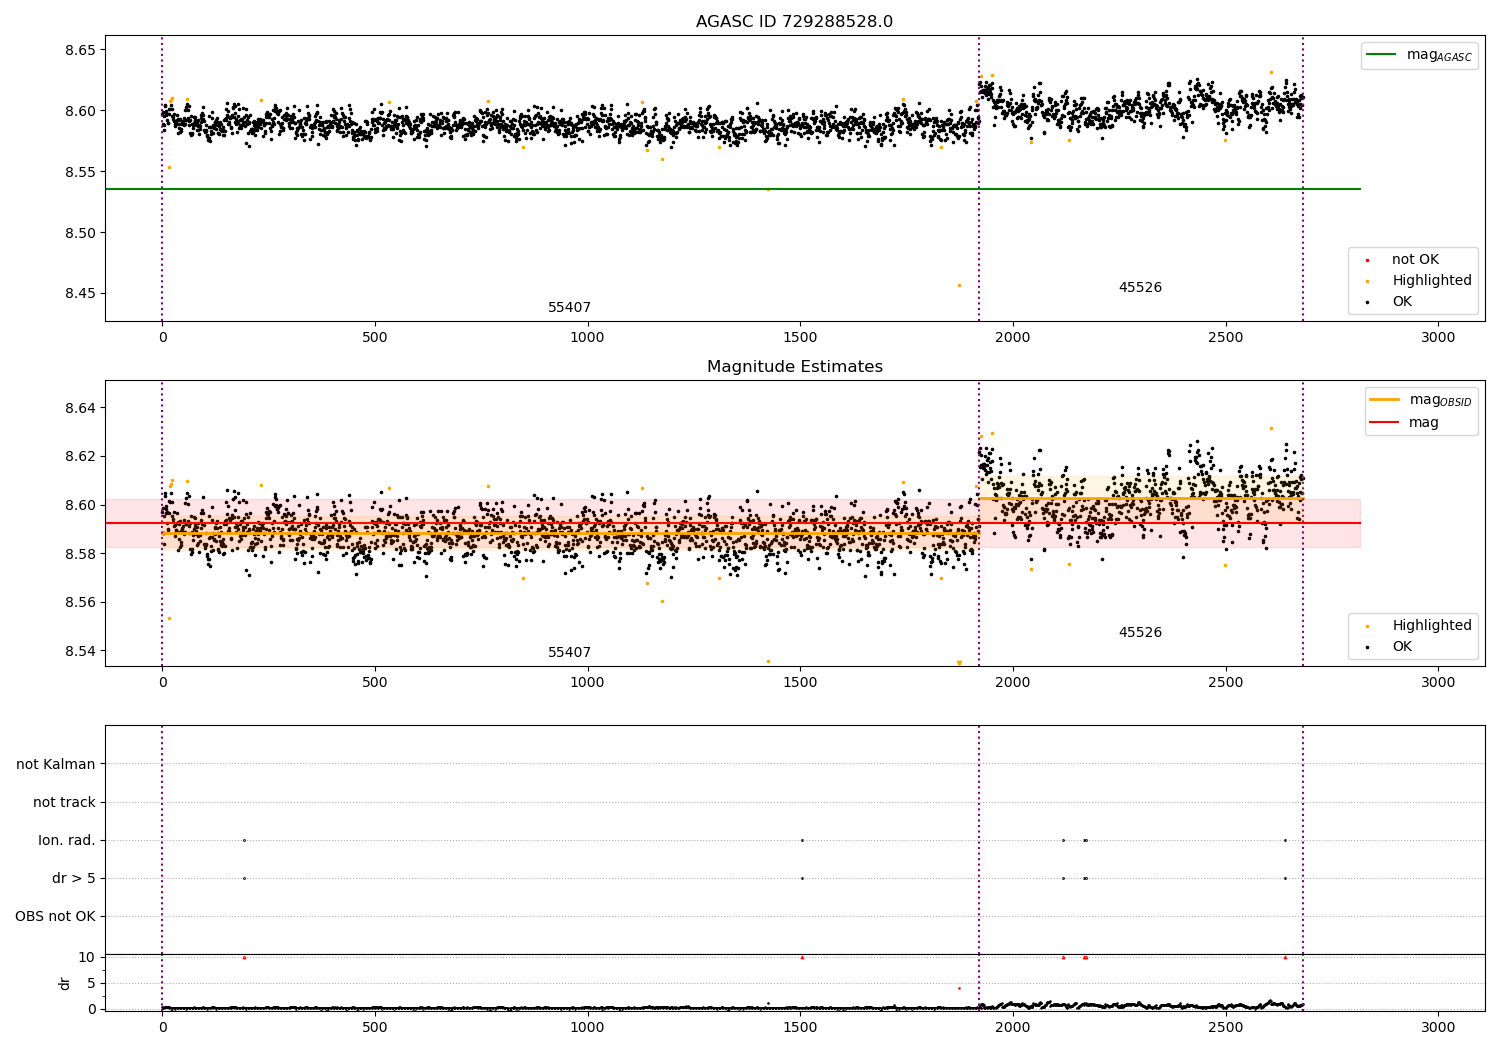Select the 'AGASC ID 729288528.0' plot title
Viewport: 1500px width, 1050px height.
pyautogui.click(x=794, y=22)
